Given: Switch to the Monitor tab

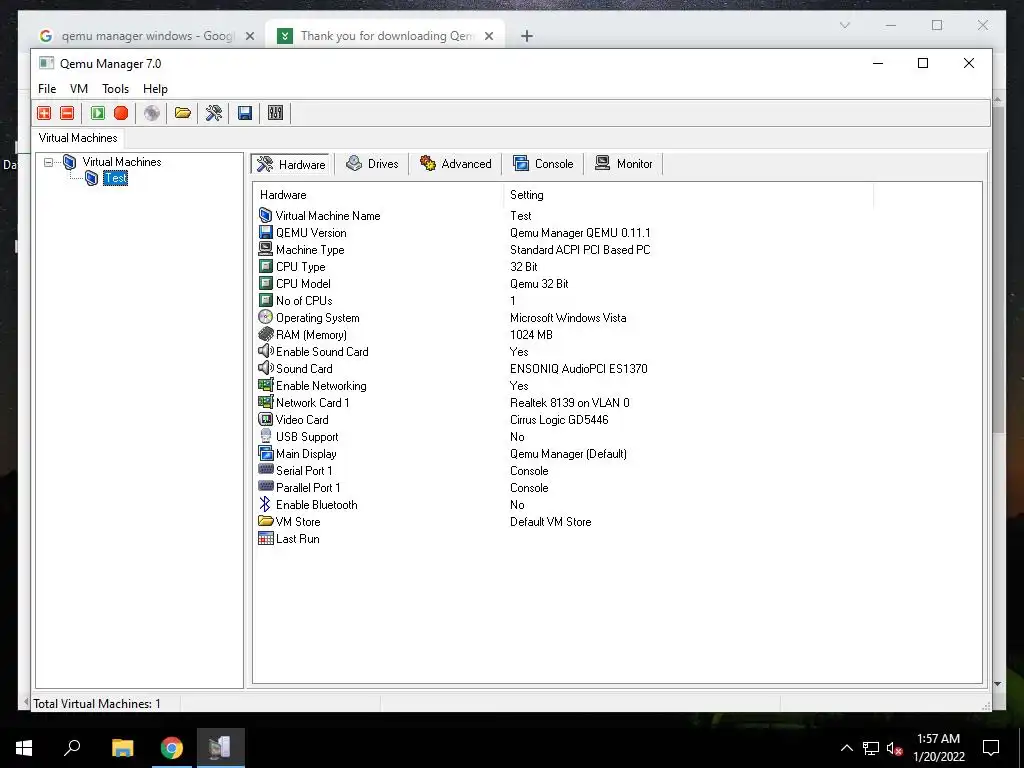Looking at the screenshot, I should (x=624, y=164).
